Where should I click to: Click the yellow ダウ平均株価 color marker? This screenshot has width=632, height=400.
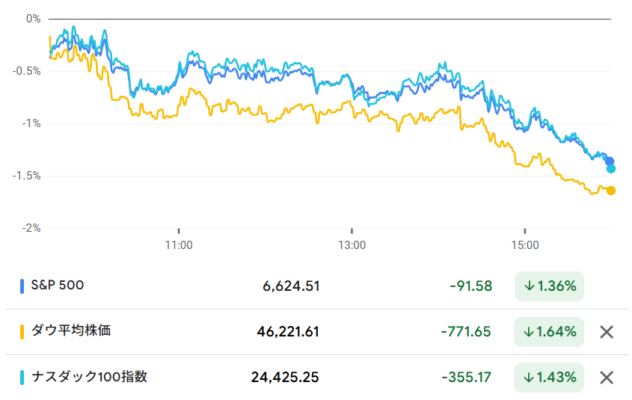coord(23,332)
